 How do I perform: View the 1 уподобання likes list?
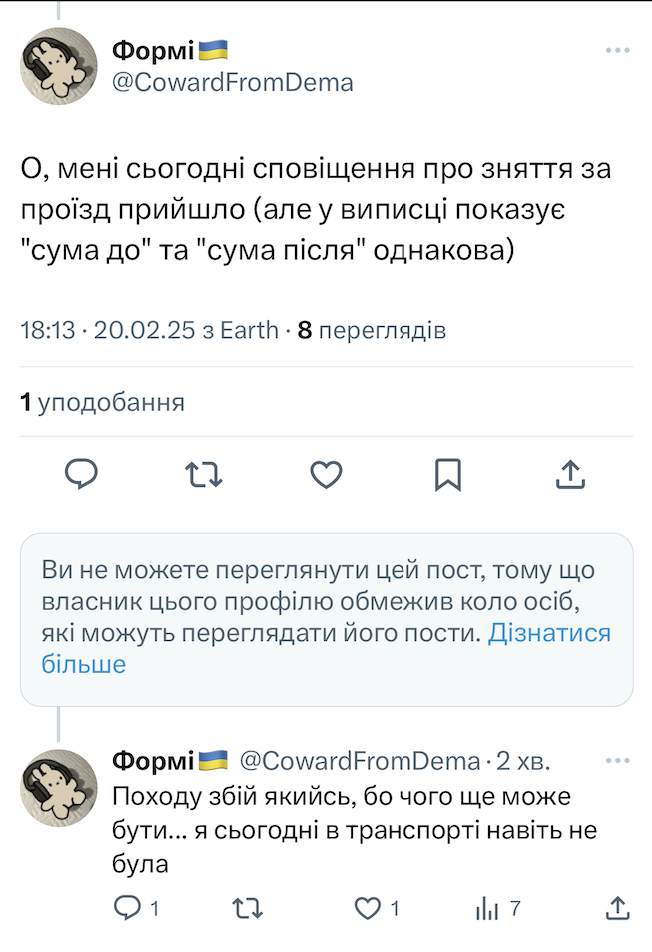pos(103,403)
